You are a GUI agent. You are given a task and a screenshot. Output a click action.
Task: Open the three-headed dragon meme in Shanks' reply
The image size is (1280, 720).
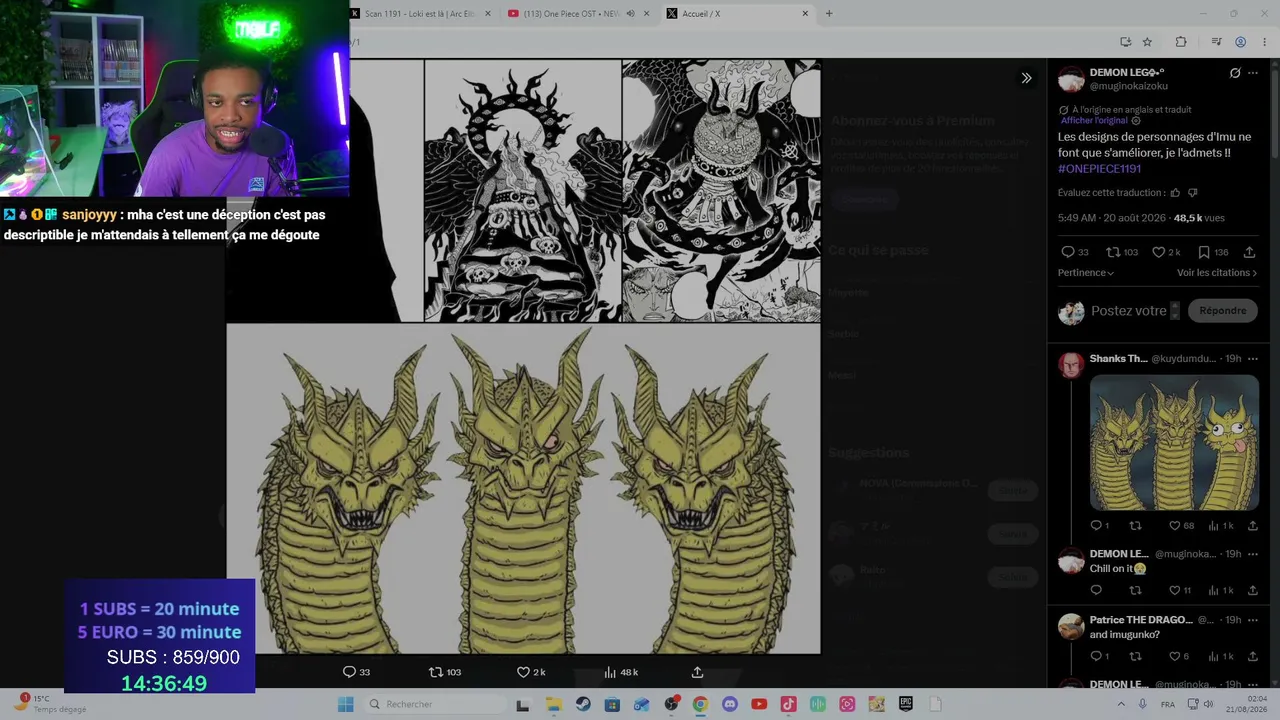click(1174, 442)
